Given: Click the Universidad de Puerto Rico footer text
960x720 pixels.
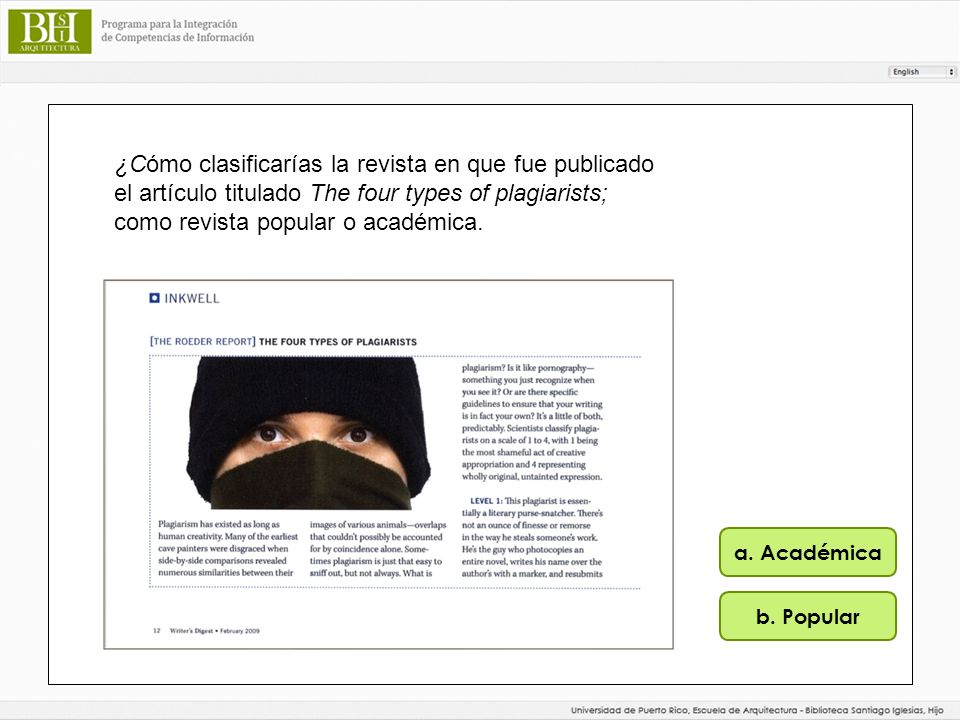Looking at the screenshot, I should 757,710.
